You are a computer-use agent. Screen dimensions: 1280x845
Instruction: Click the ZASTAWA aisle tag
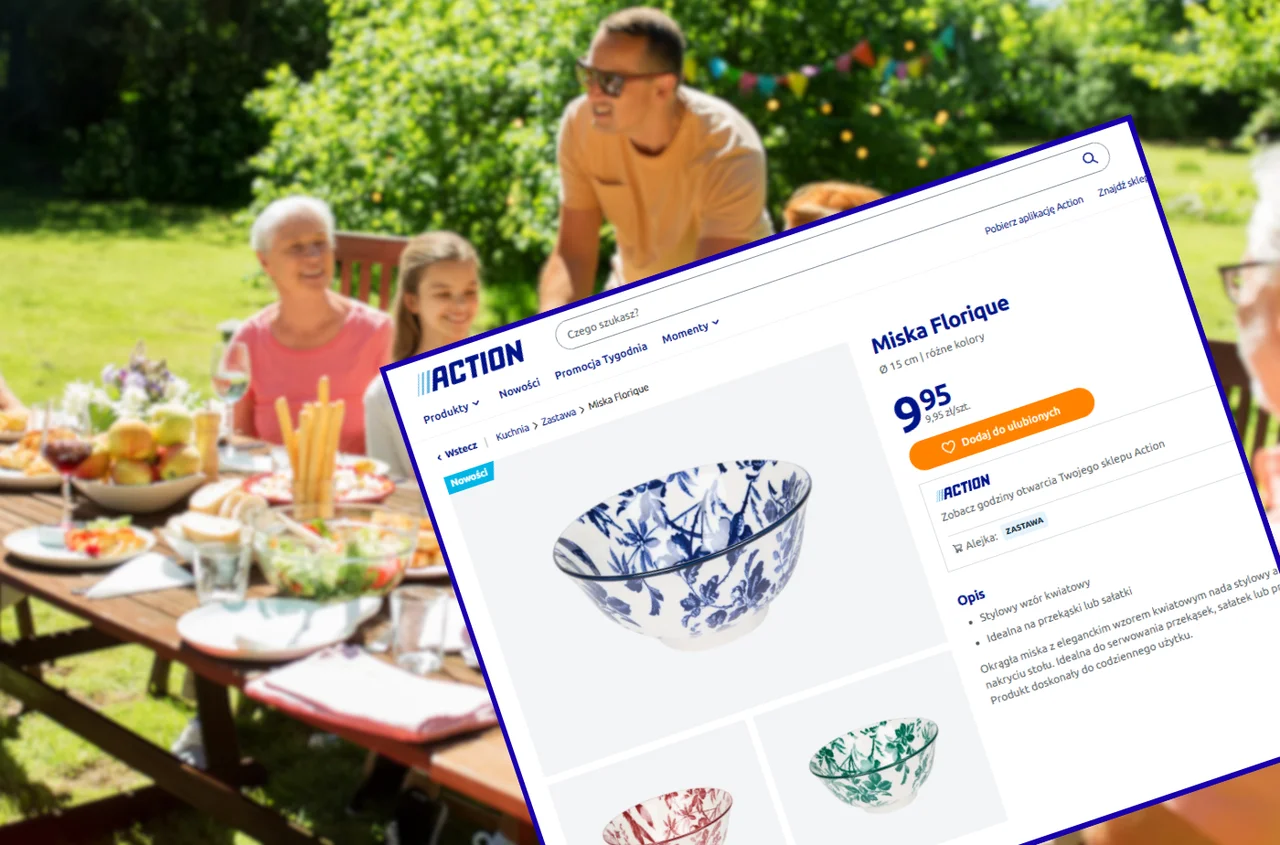[x=1024, y=524]
